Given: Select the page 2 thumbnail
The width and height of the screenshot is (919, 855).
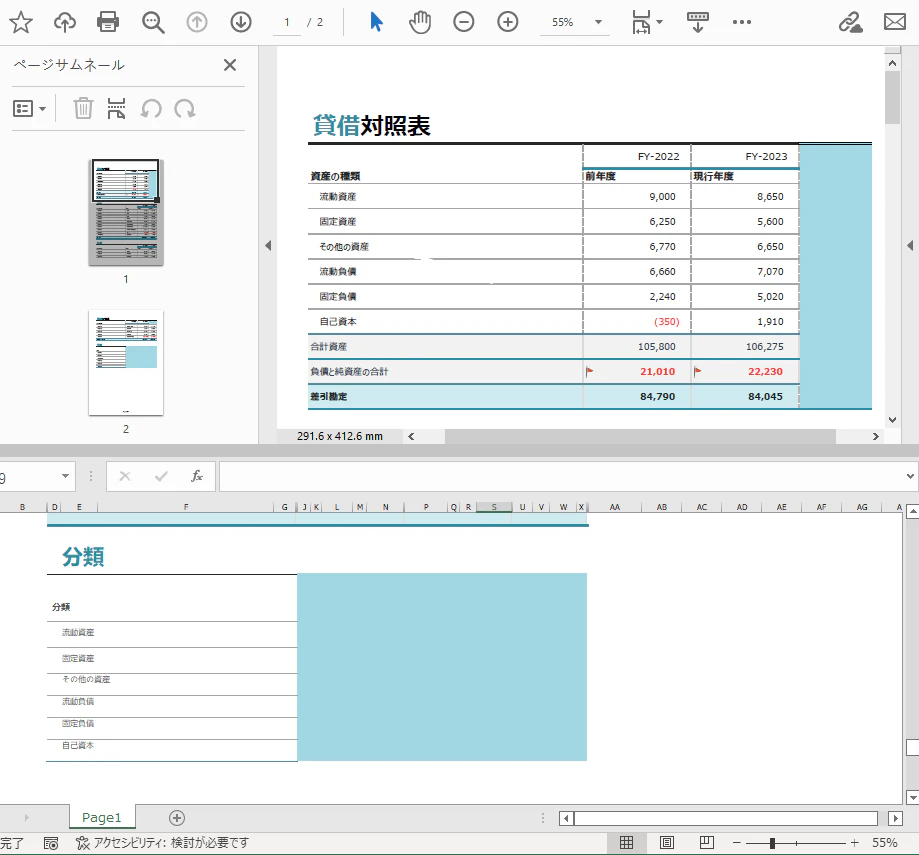Looking at the screenshot, I should tap(125, 363).
